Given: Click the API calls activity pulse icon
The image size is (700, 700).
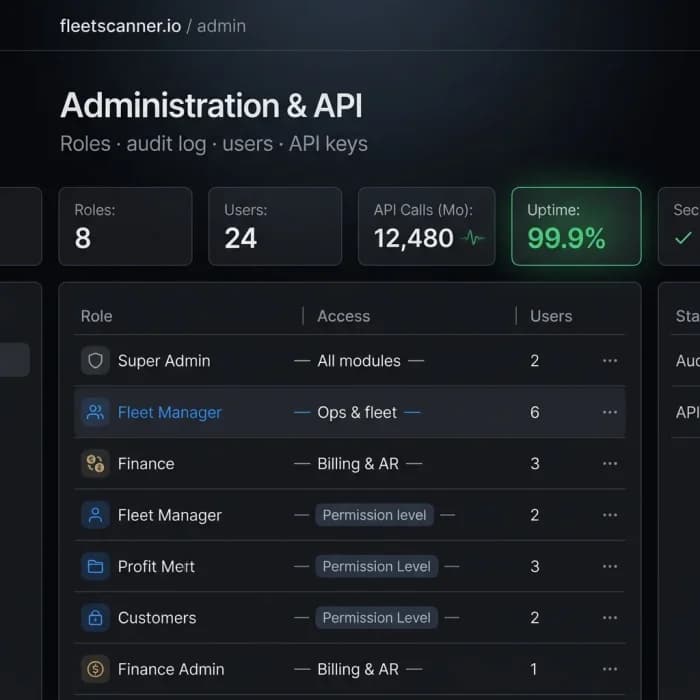Looking at the screenshot, I should point(474,238).
